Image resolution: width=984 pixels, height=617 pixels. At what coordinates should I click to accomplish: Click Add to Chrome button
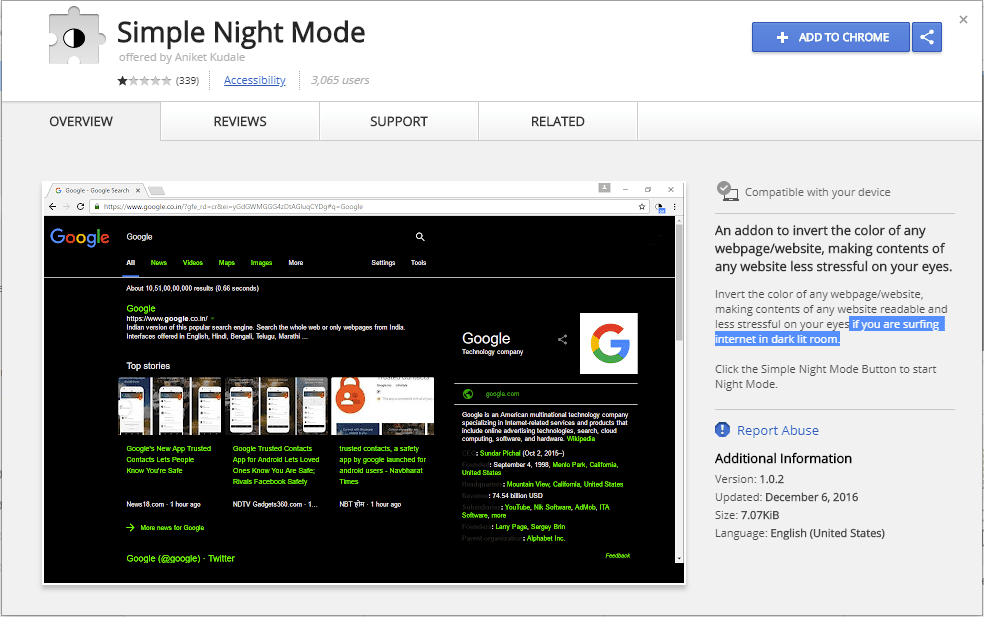(x=831, y=37)
